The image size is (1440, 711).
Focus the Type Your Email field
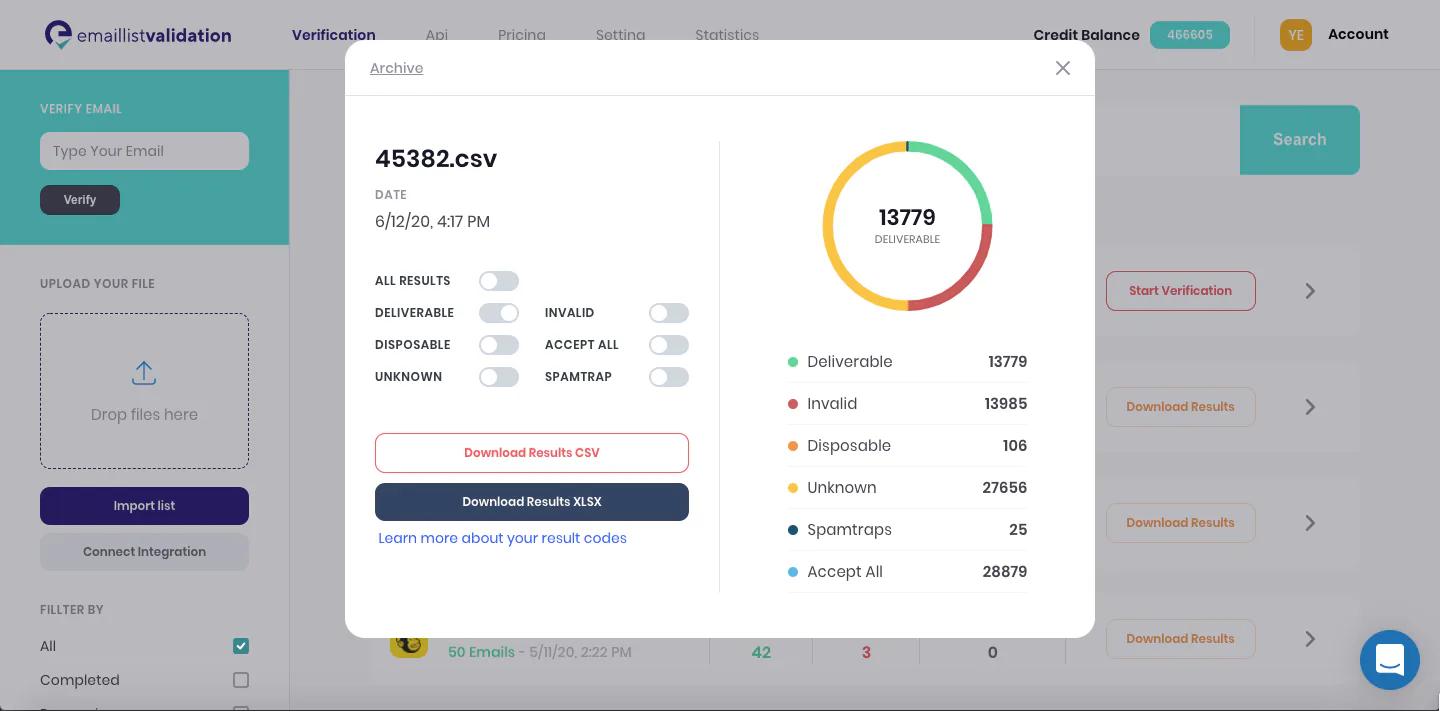coord(144,151)
